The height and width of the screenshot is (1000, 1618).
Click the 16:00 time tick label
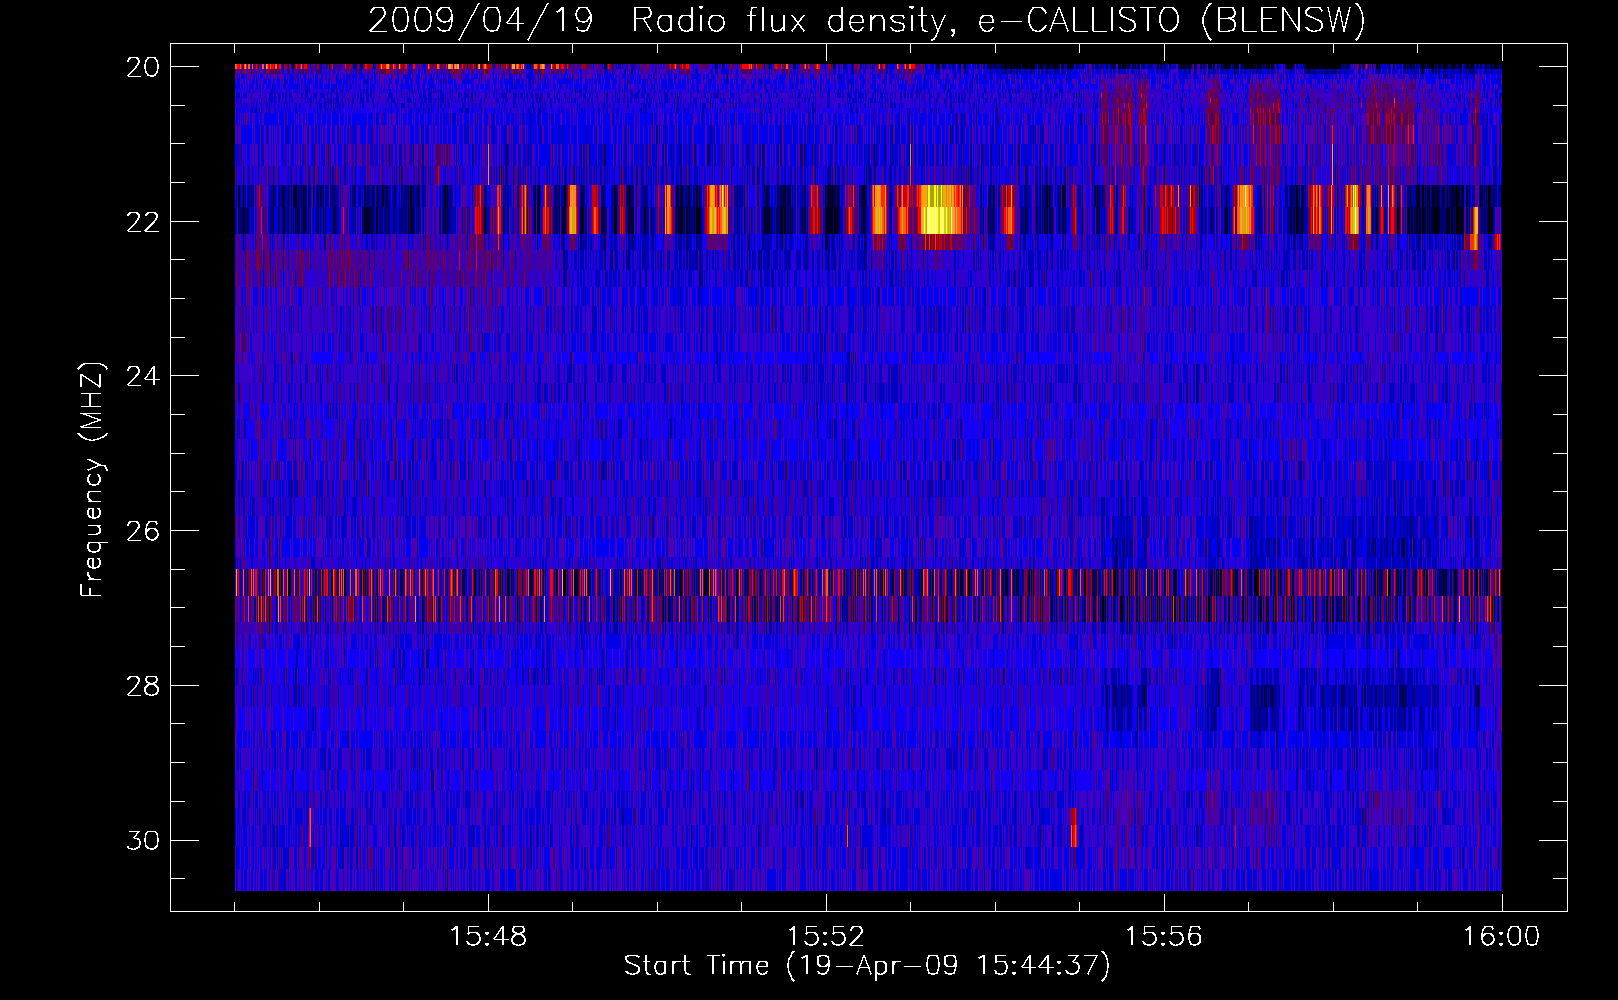[1501, 937]
